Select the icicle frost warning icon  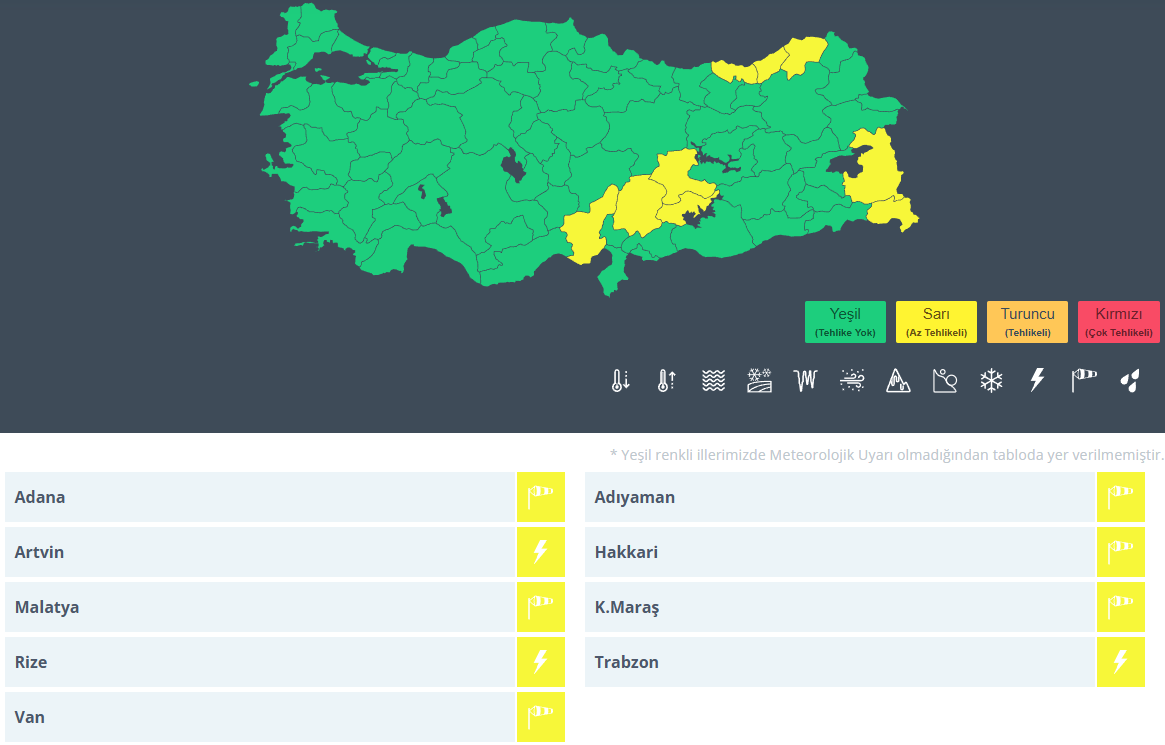(x=806, y=381)
